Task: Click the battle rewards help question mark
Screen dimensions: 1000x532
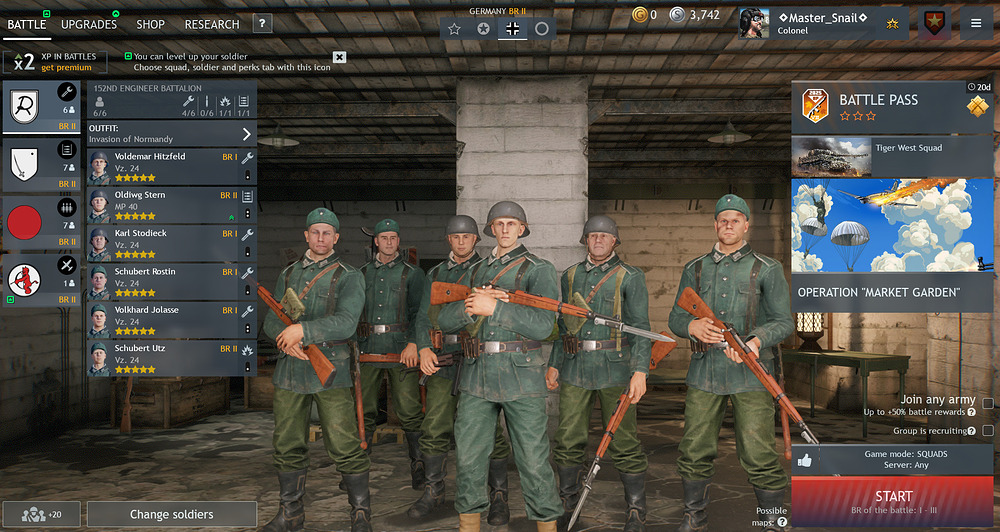Action: coord(971,412)
